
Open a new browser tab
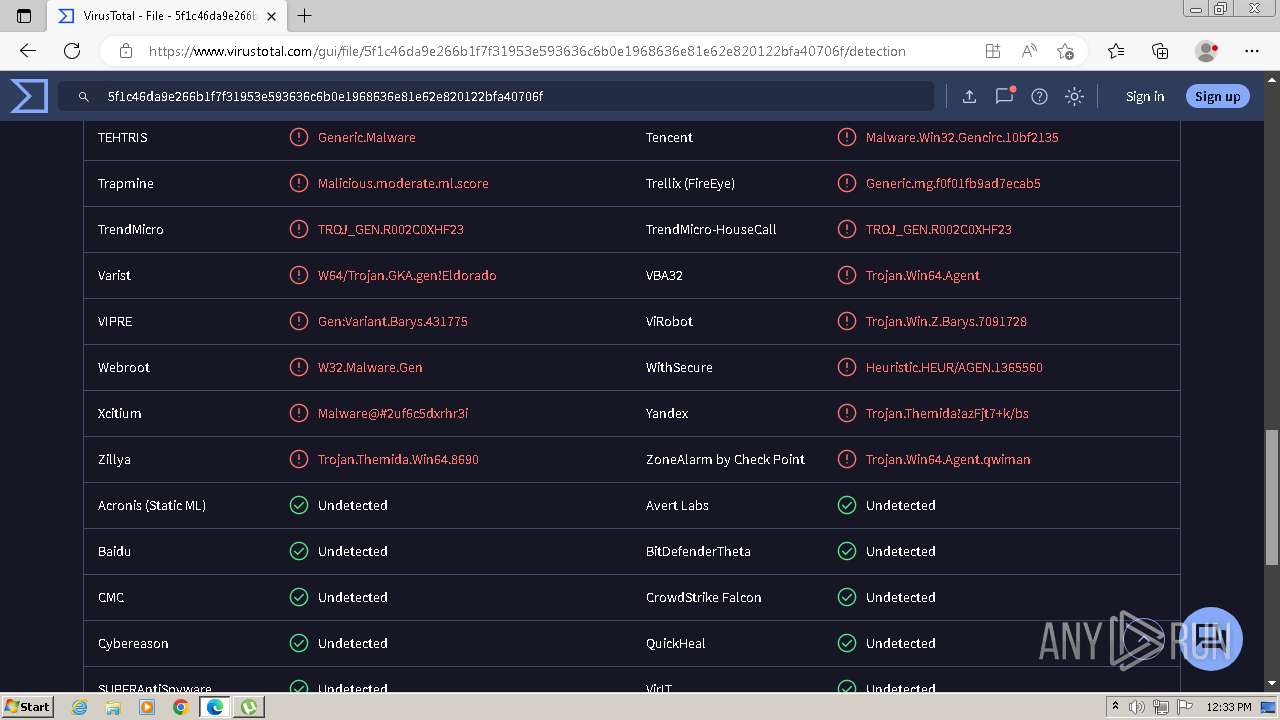coord(305,16)
